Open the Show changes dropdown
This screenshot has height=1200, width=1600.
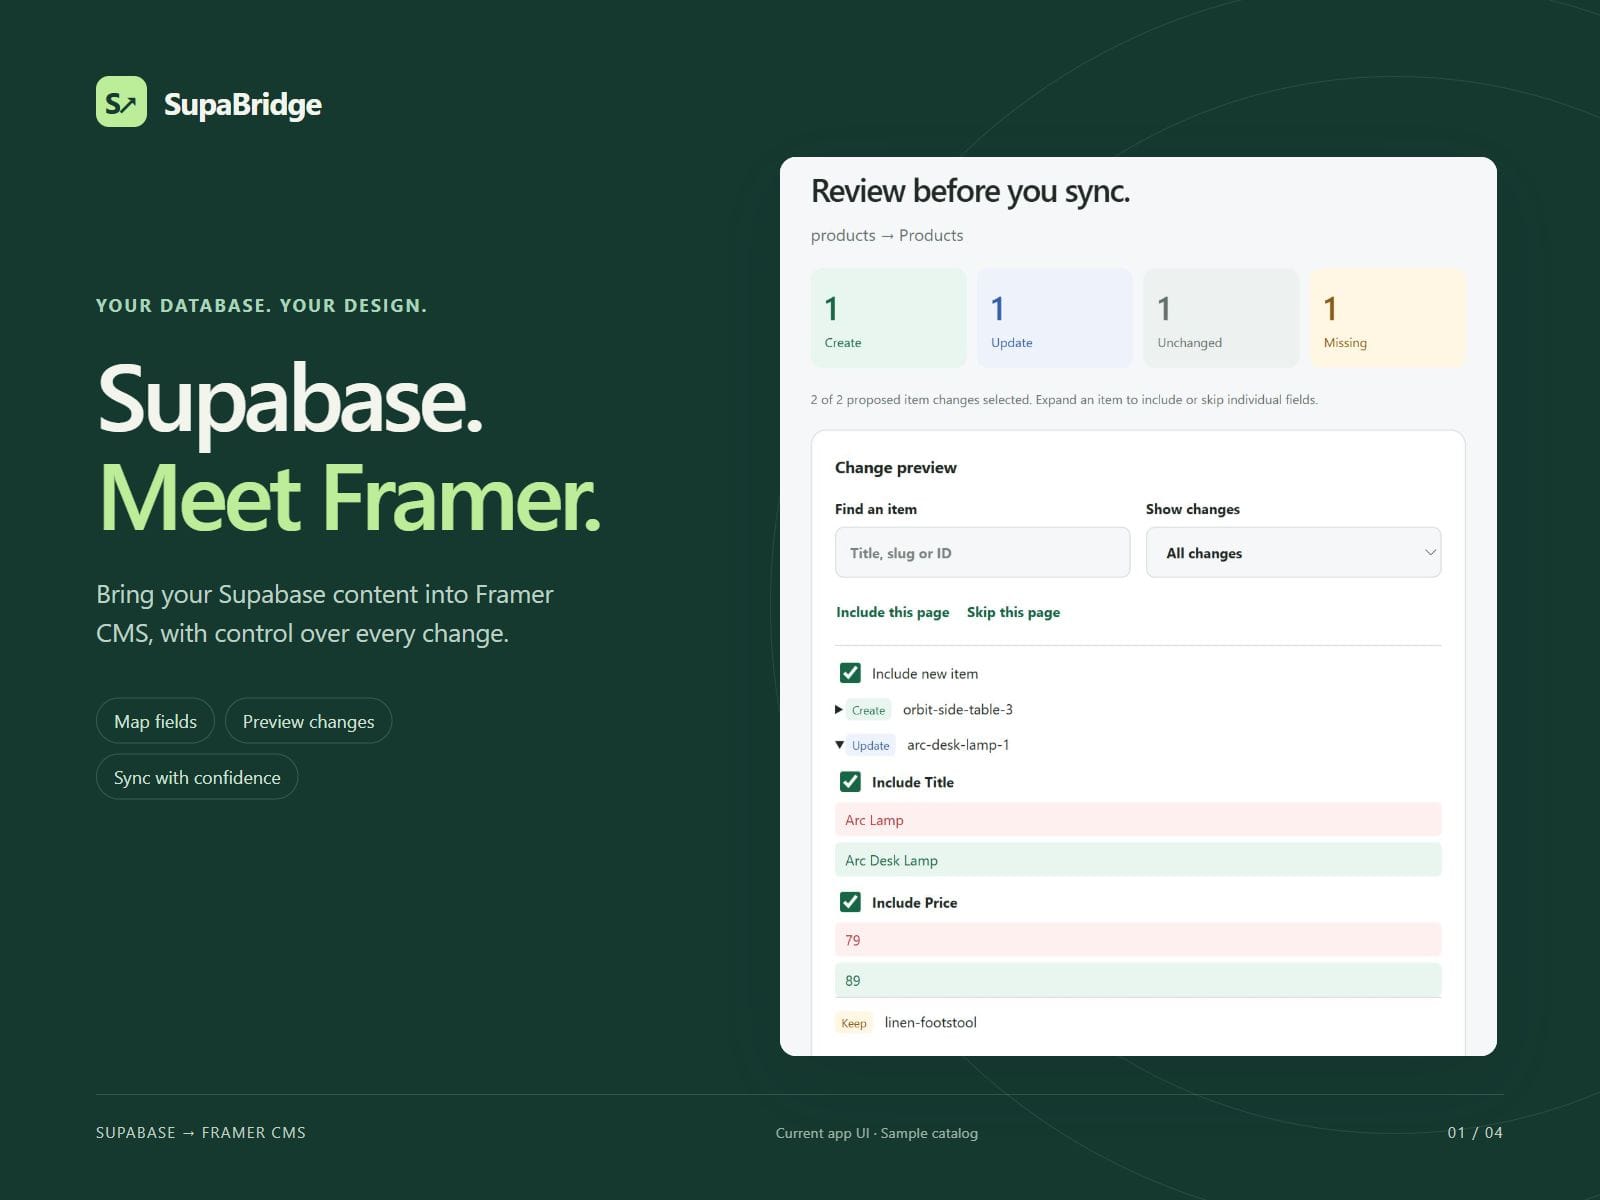1293,552
